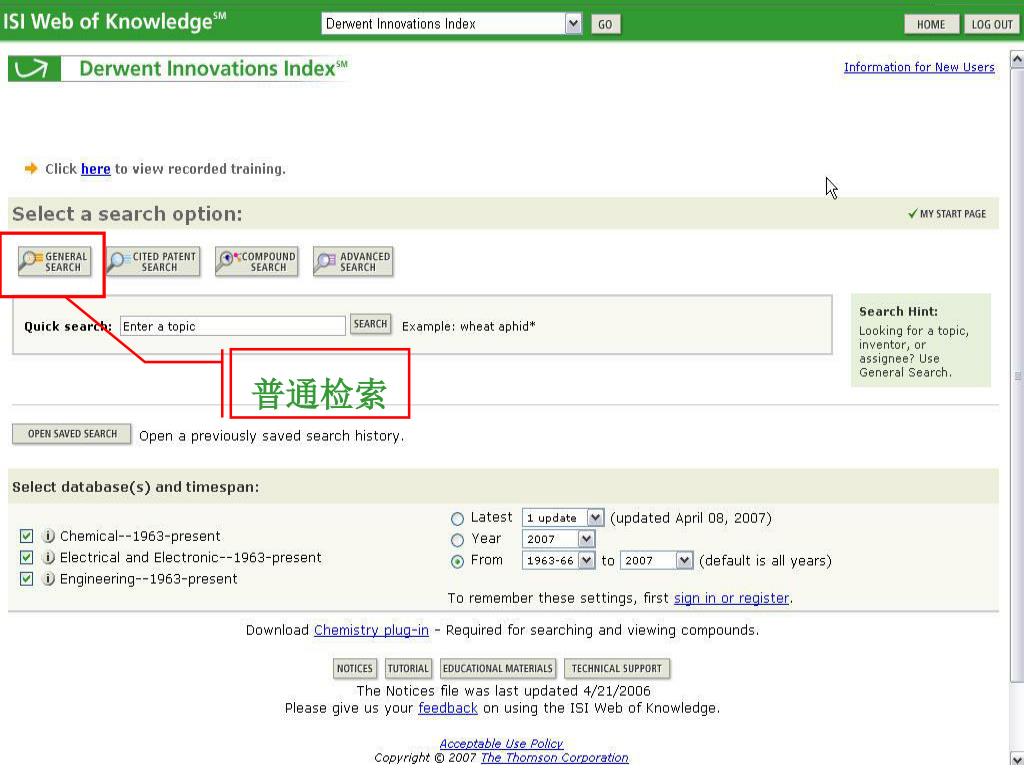Click info icon beside Chemical database
The height and width of the screenshot is (768, 1024).
[48, 536]
